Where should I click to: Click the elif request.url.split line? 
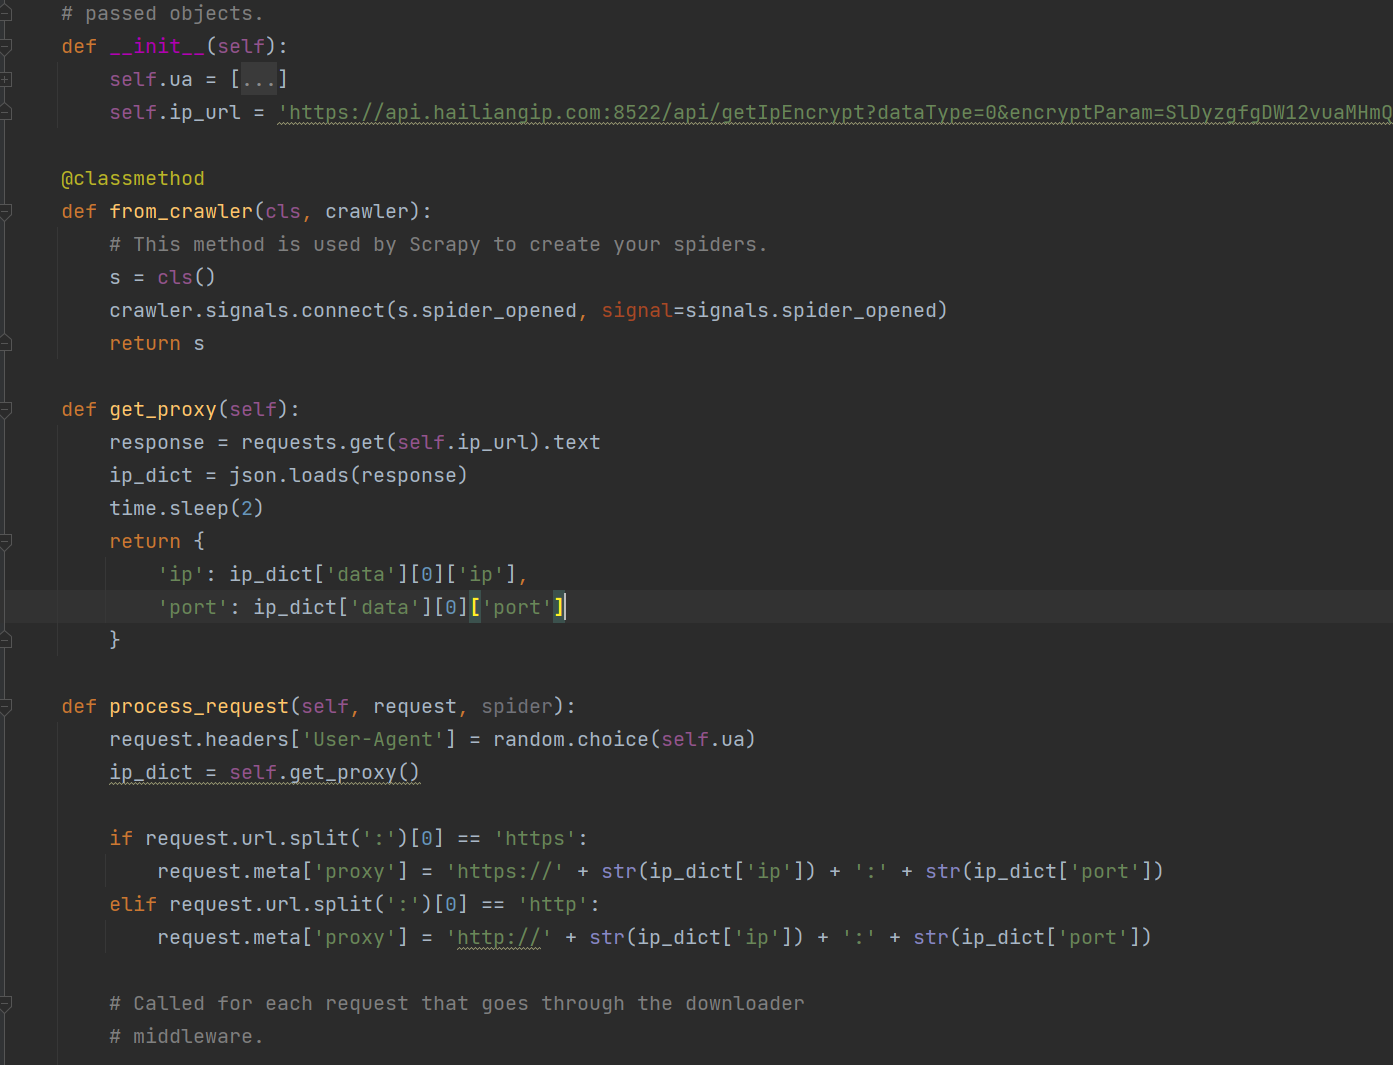click(x=354, y=904)
